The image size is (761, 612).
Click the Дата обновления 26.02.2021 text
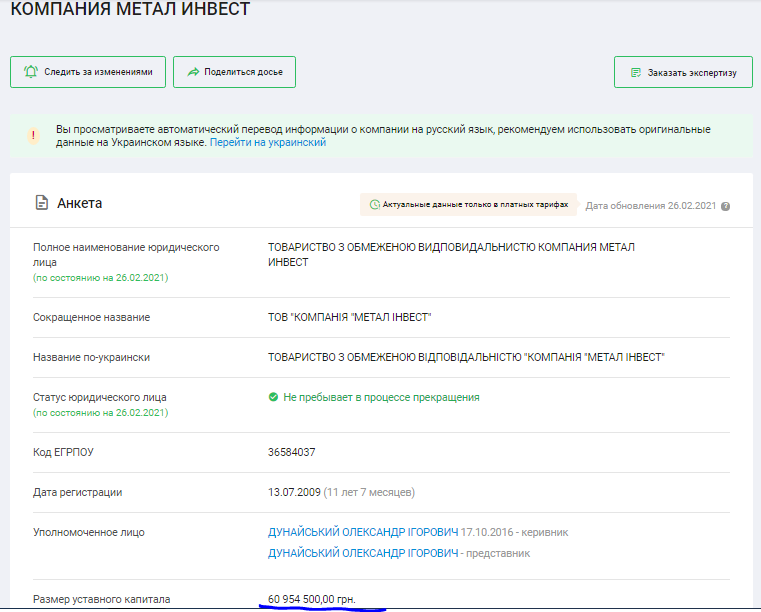point(650,206)
